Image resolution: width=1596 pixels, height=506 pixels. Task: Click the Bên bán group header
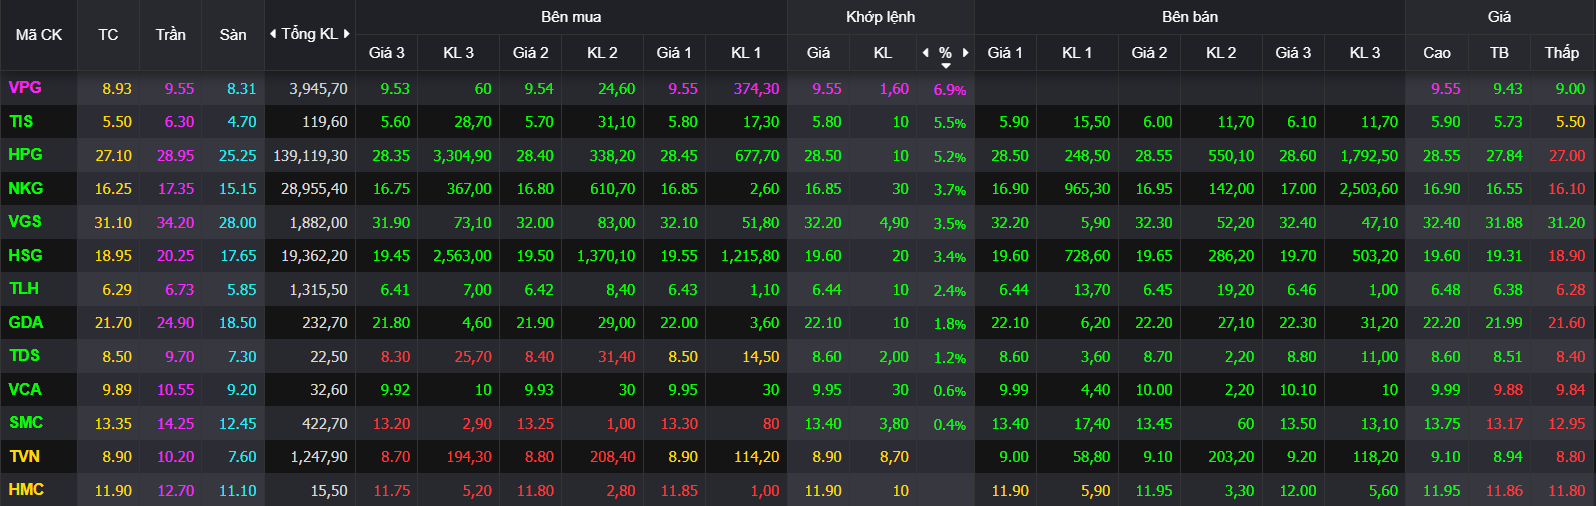tap(1190, 17)
